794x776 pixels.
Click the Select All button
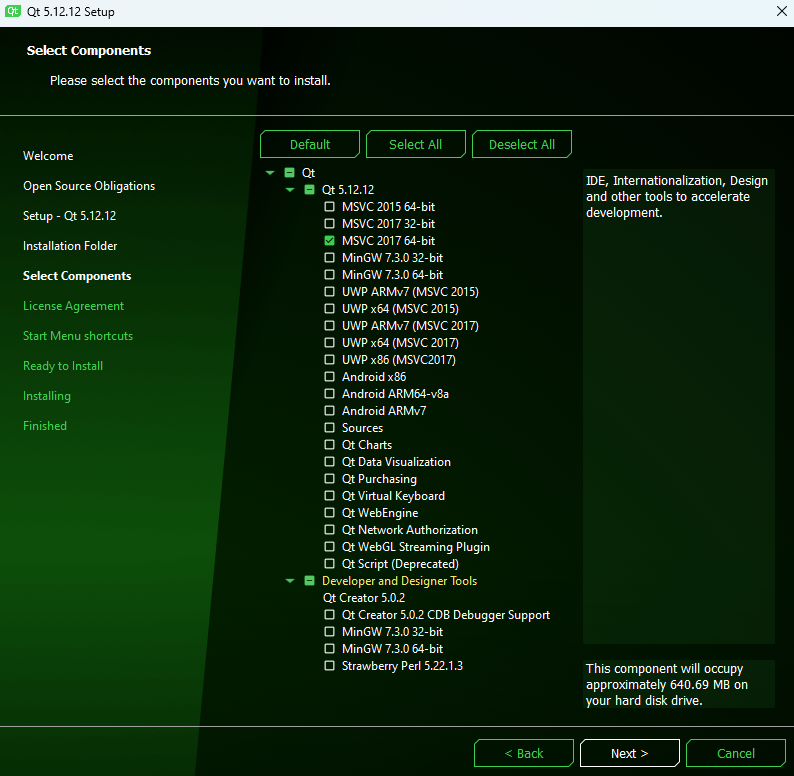pos(415,144)
